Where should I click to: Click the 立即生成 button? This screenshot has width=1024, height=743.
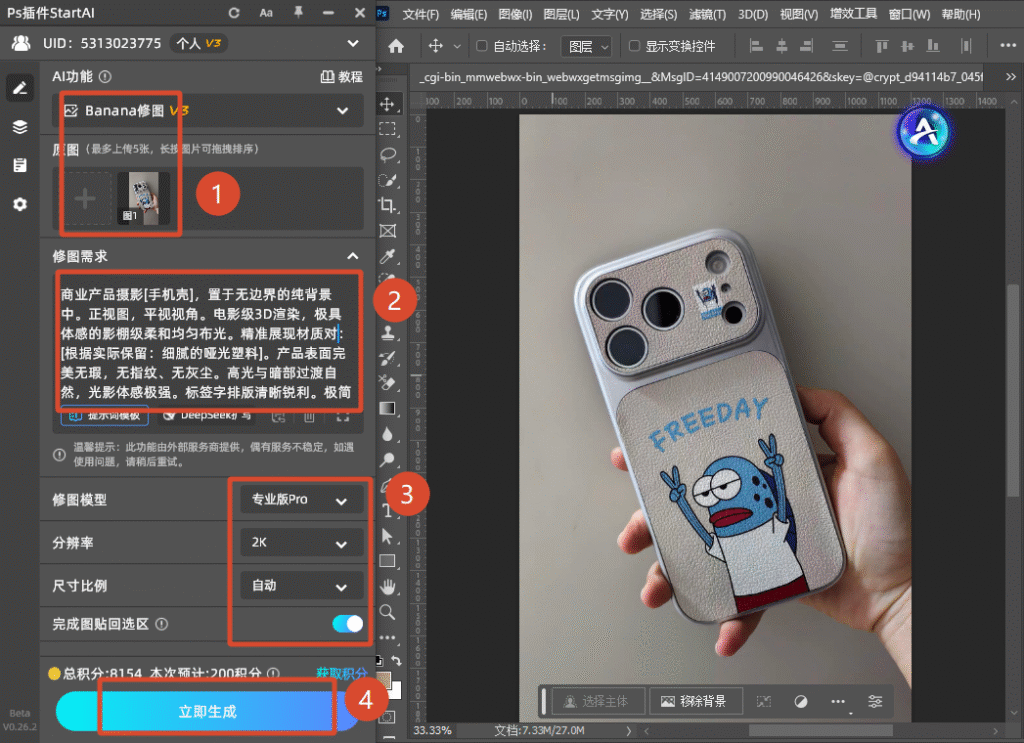tap(208, 711)
